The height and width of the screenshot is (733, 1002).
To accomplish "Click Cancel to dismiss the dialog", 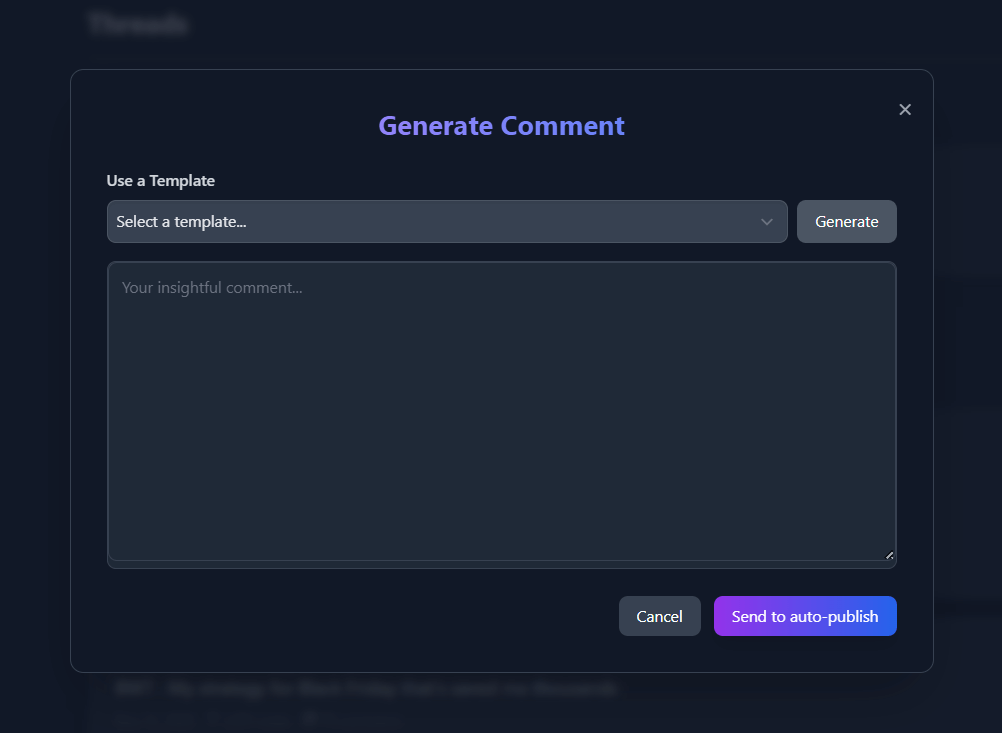I will click(x=659, y=616).
